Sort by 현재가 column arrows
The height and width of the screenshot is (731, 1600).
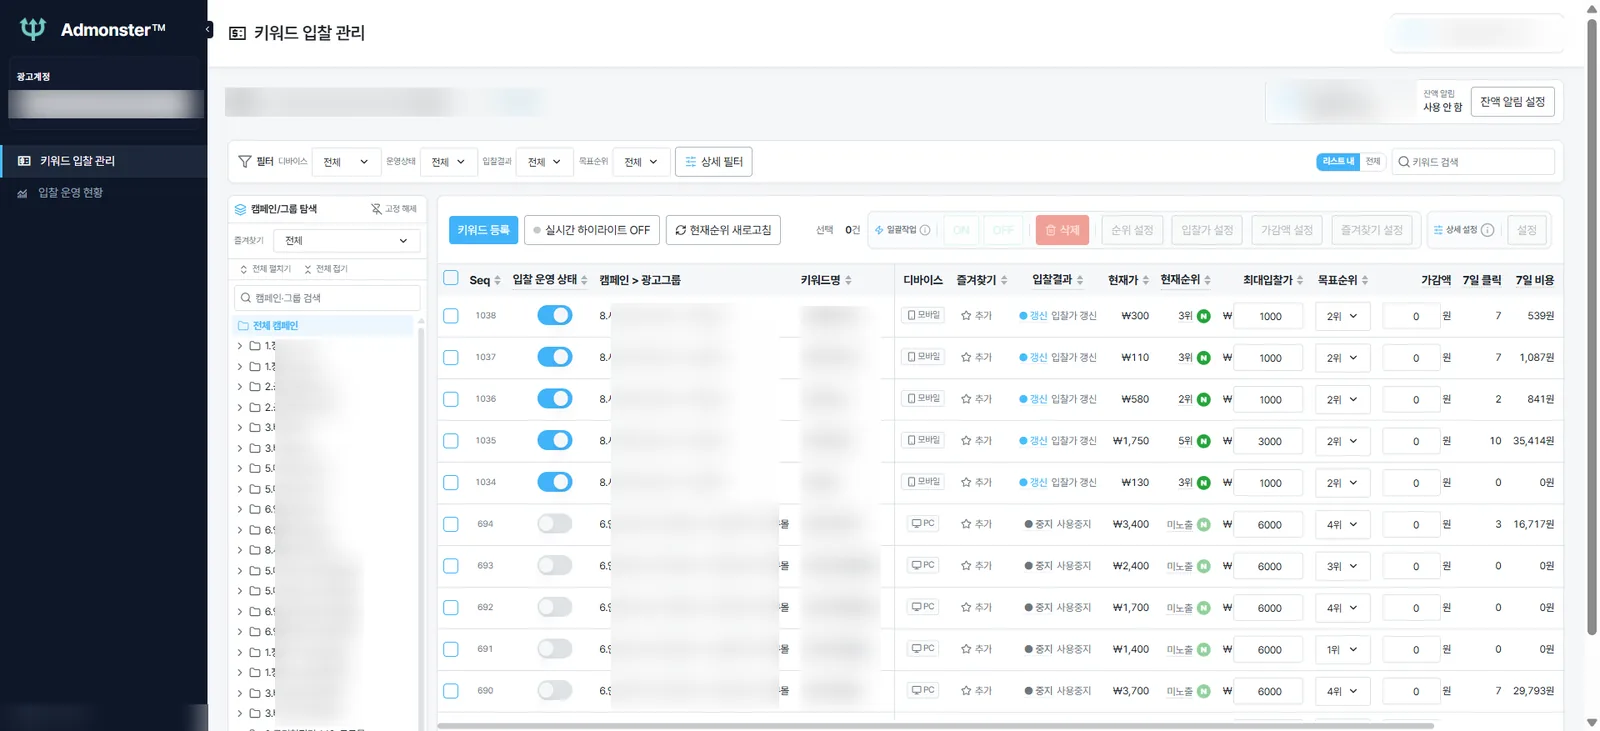1146,280
